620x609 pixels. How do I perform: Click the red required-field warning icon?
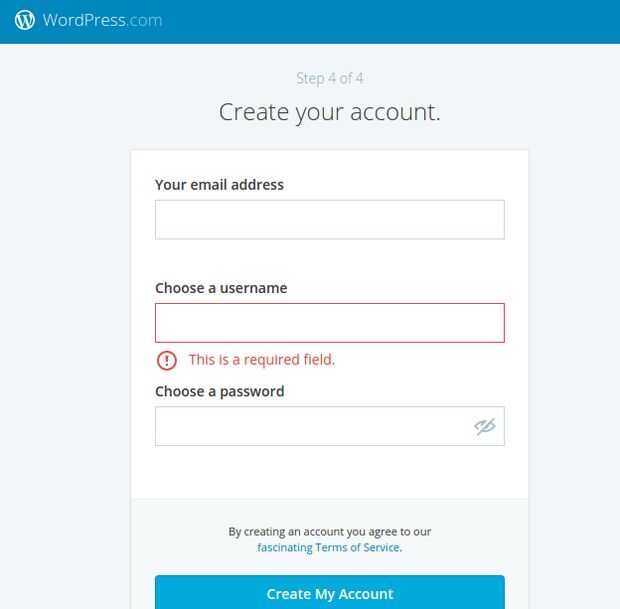[x=167, y=360]
